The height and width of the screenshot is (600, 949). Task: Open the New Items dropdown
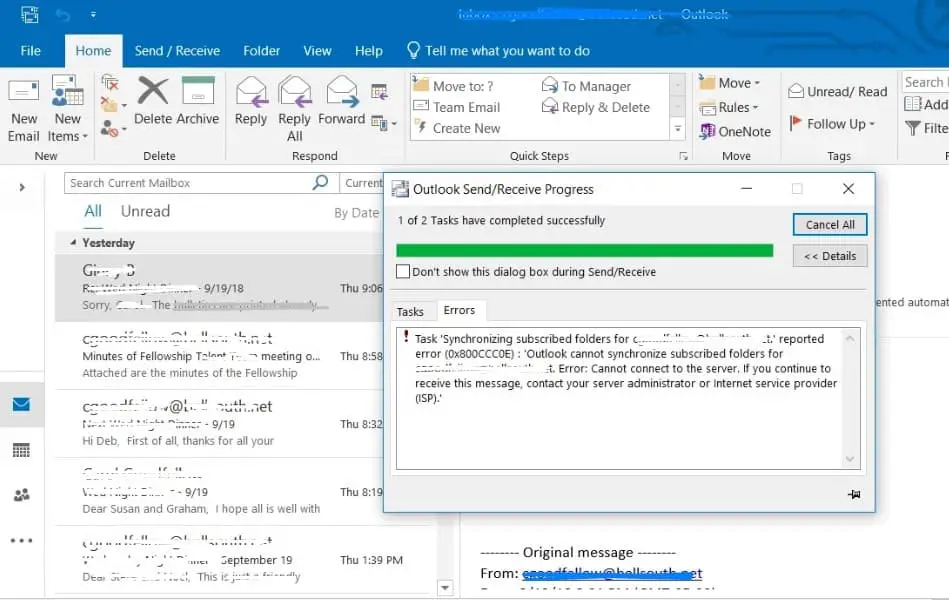[x=67, y=109]
